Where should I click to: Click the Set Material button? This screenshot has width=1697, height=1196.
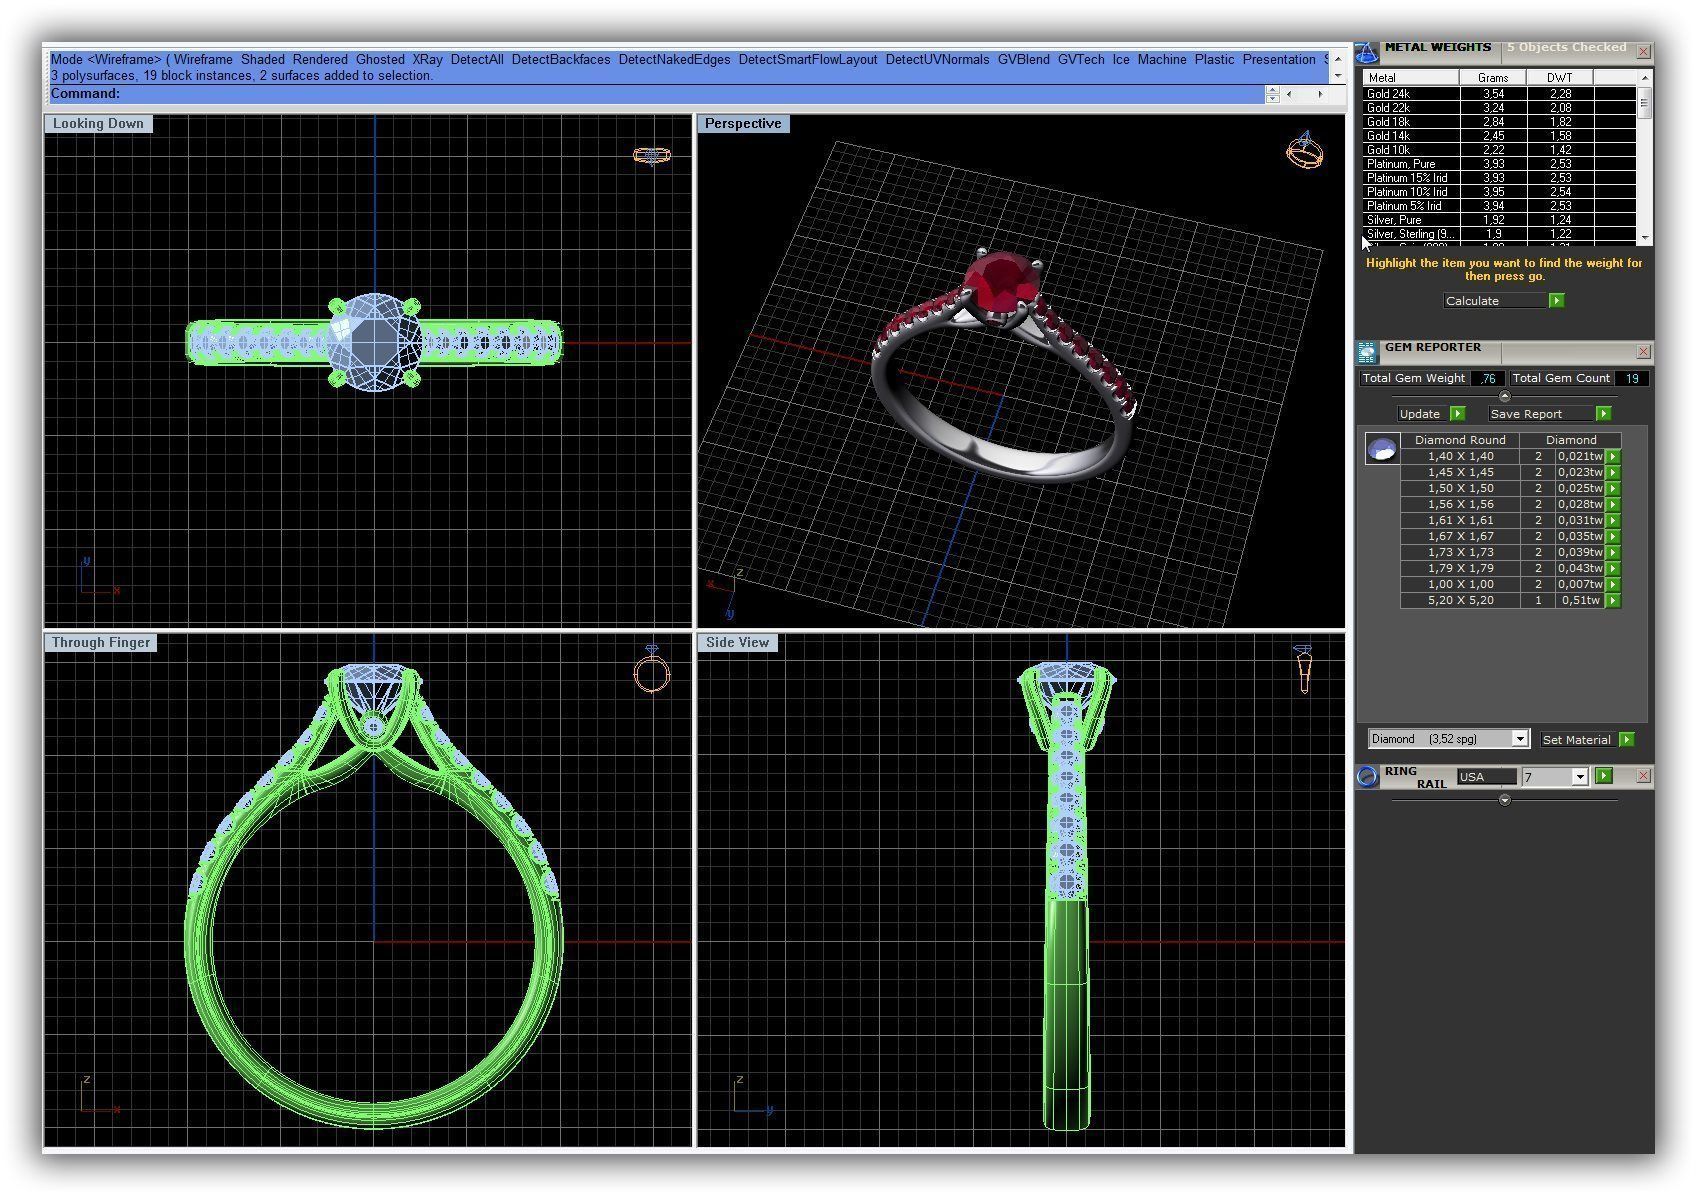(x=1587, y=739)
